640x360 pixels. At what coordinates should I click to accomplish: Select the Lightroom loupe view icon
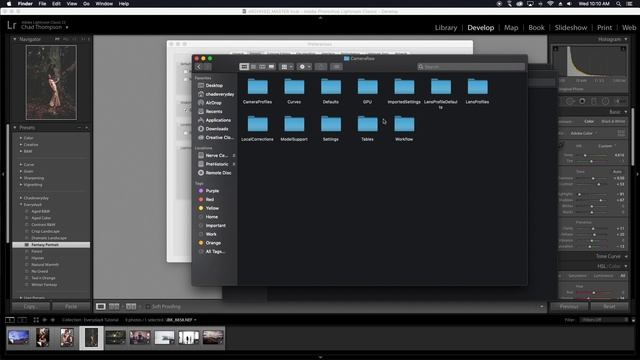(x=101, y=307)
